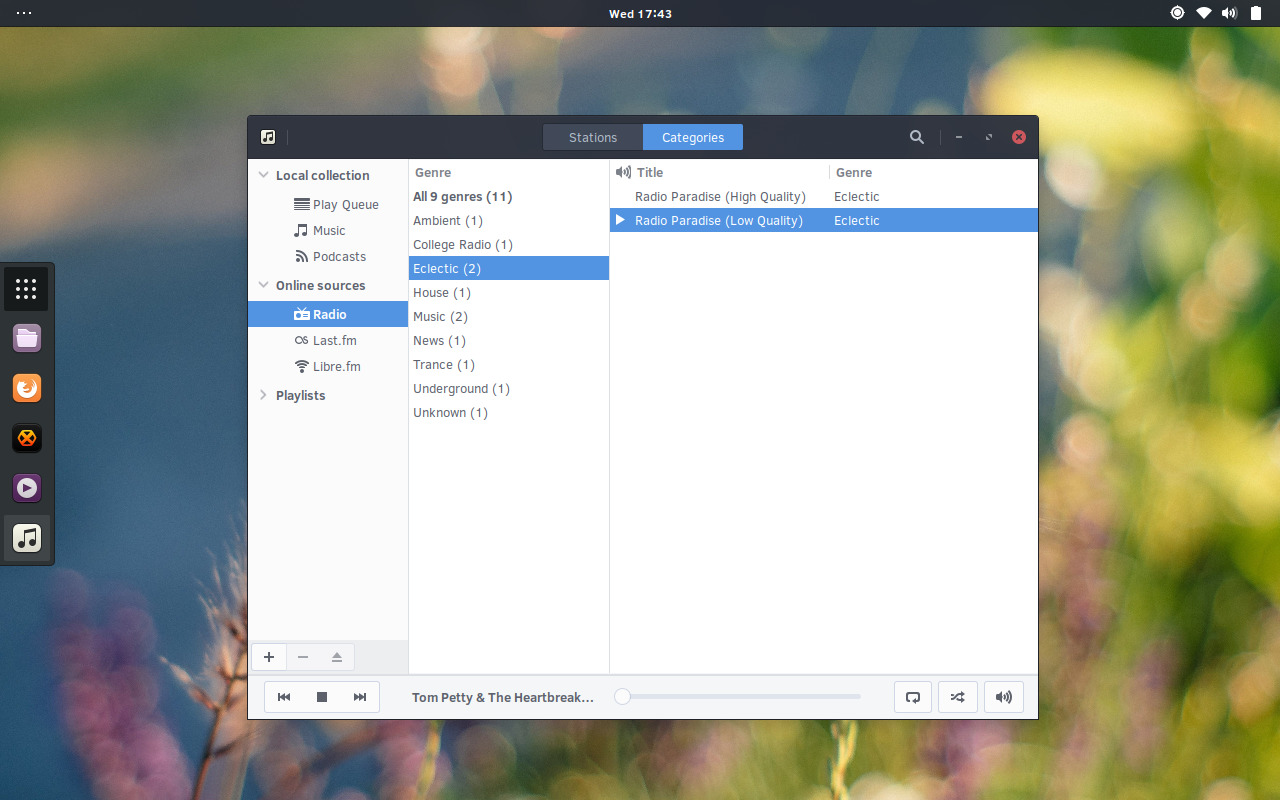Select the Music (2) genre
This screenshot has height=800, width=1280.
509,316
